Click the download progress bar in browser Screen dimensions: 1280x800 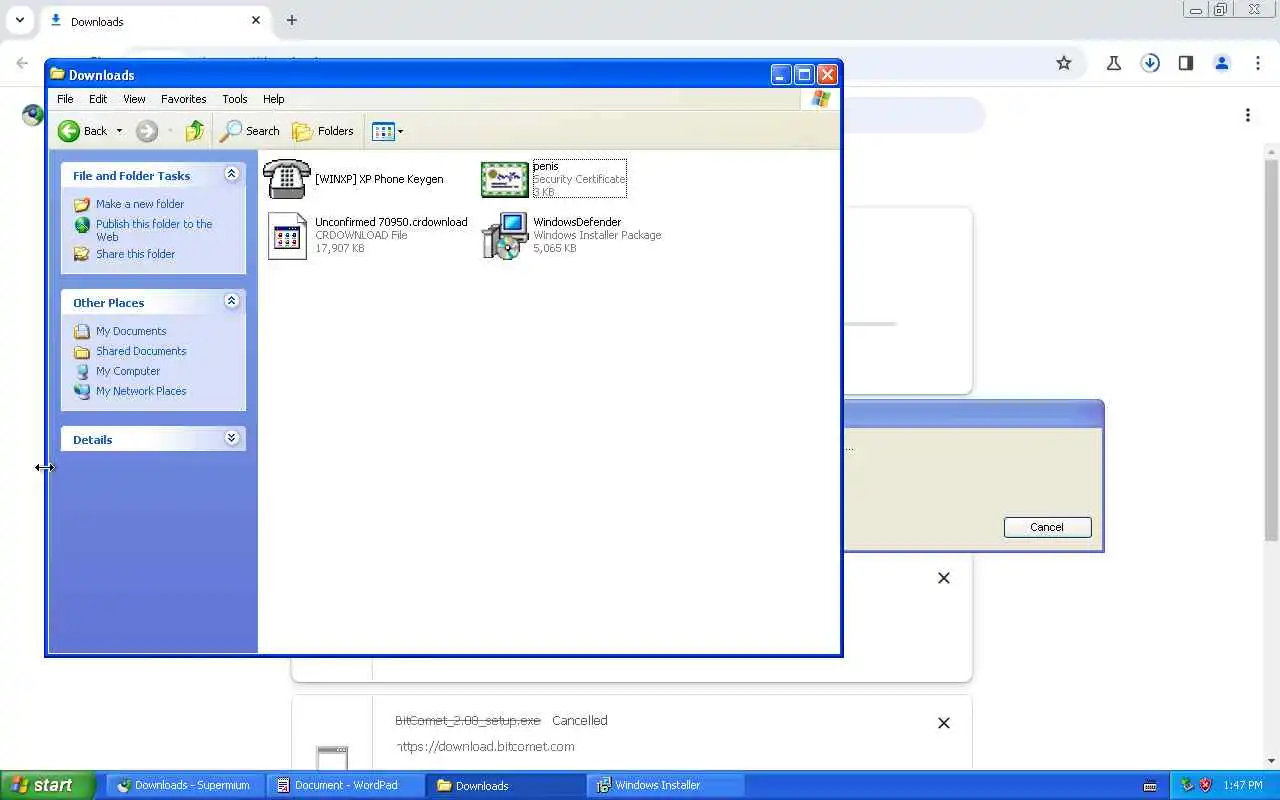click(870, 324)
